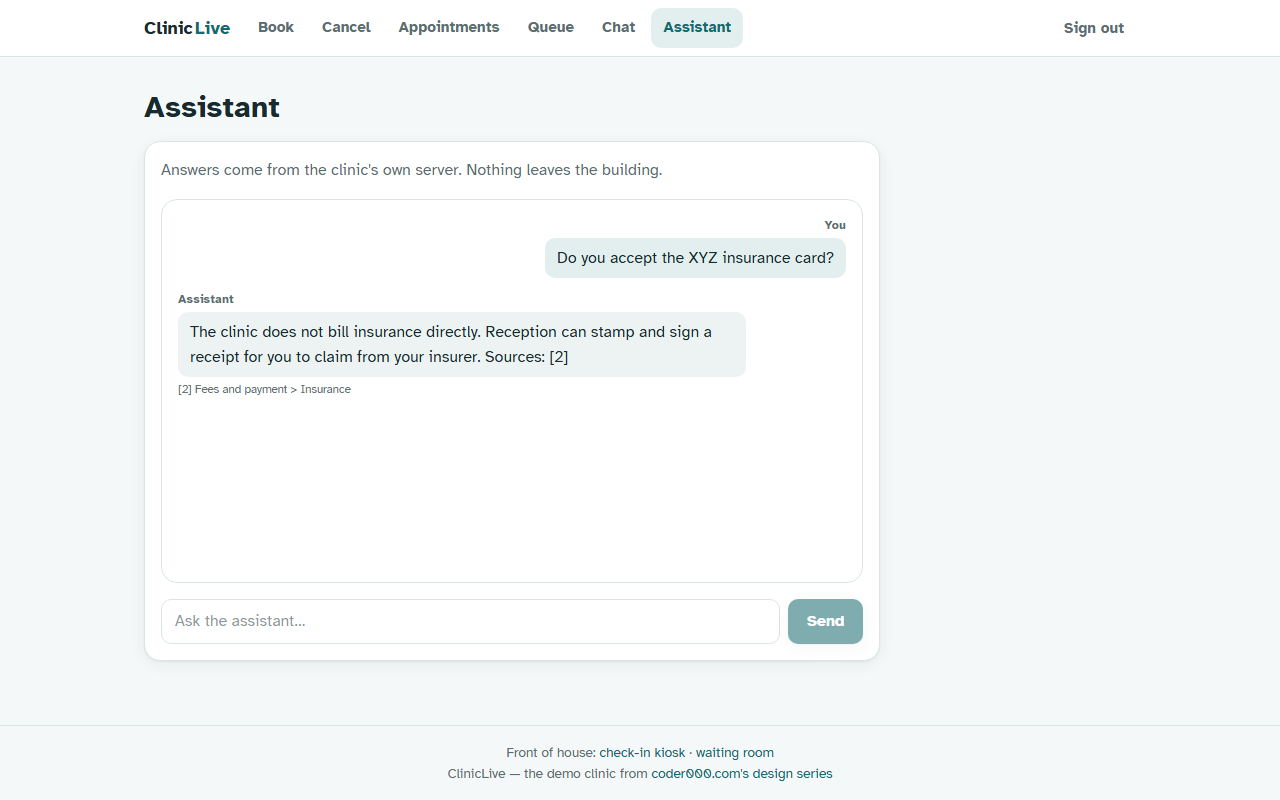Click the user's XYZ insurance question bubble

click(695, 258)
